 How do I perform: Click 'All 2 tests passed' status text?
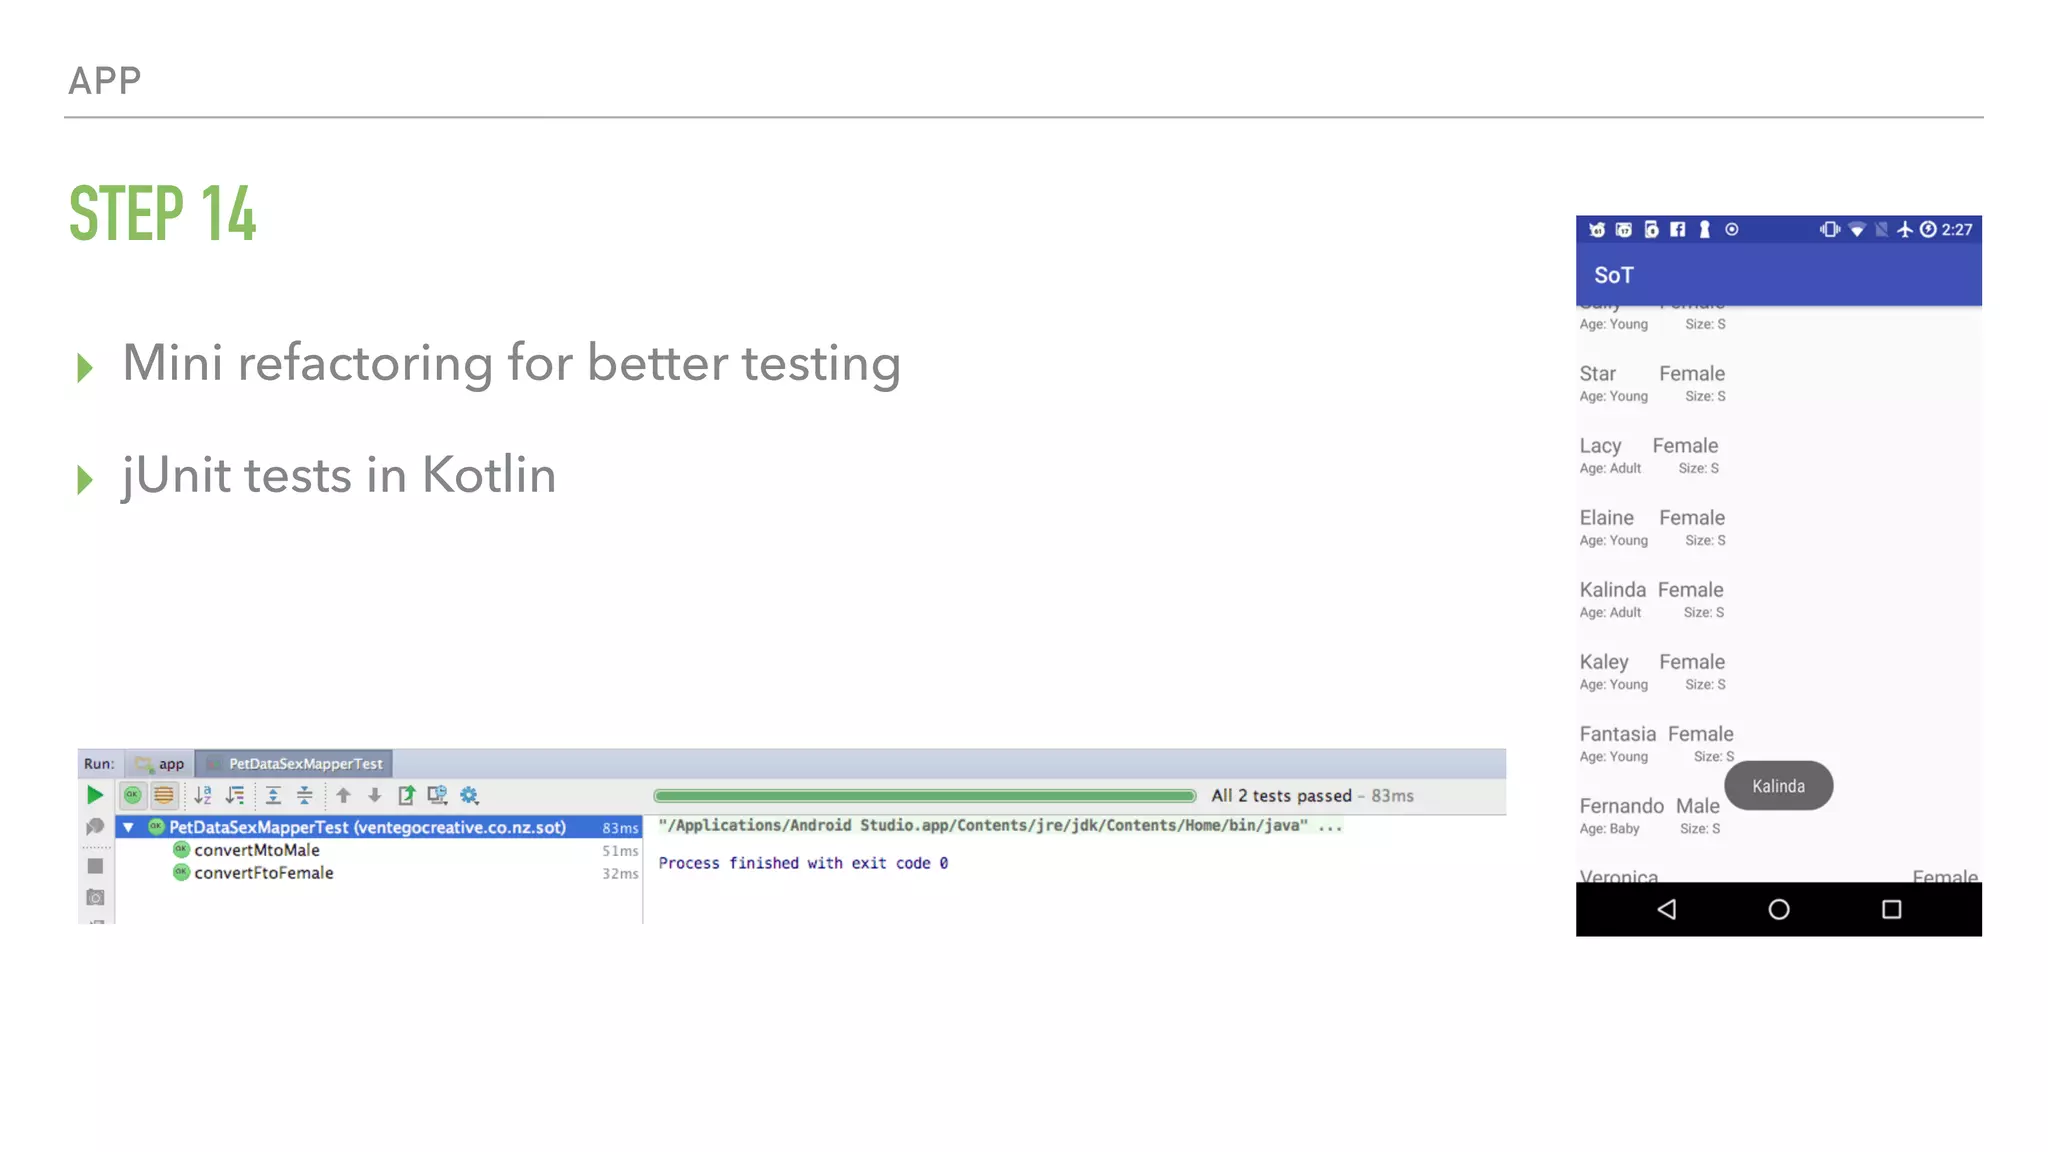(1281, 796)
